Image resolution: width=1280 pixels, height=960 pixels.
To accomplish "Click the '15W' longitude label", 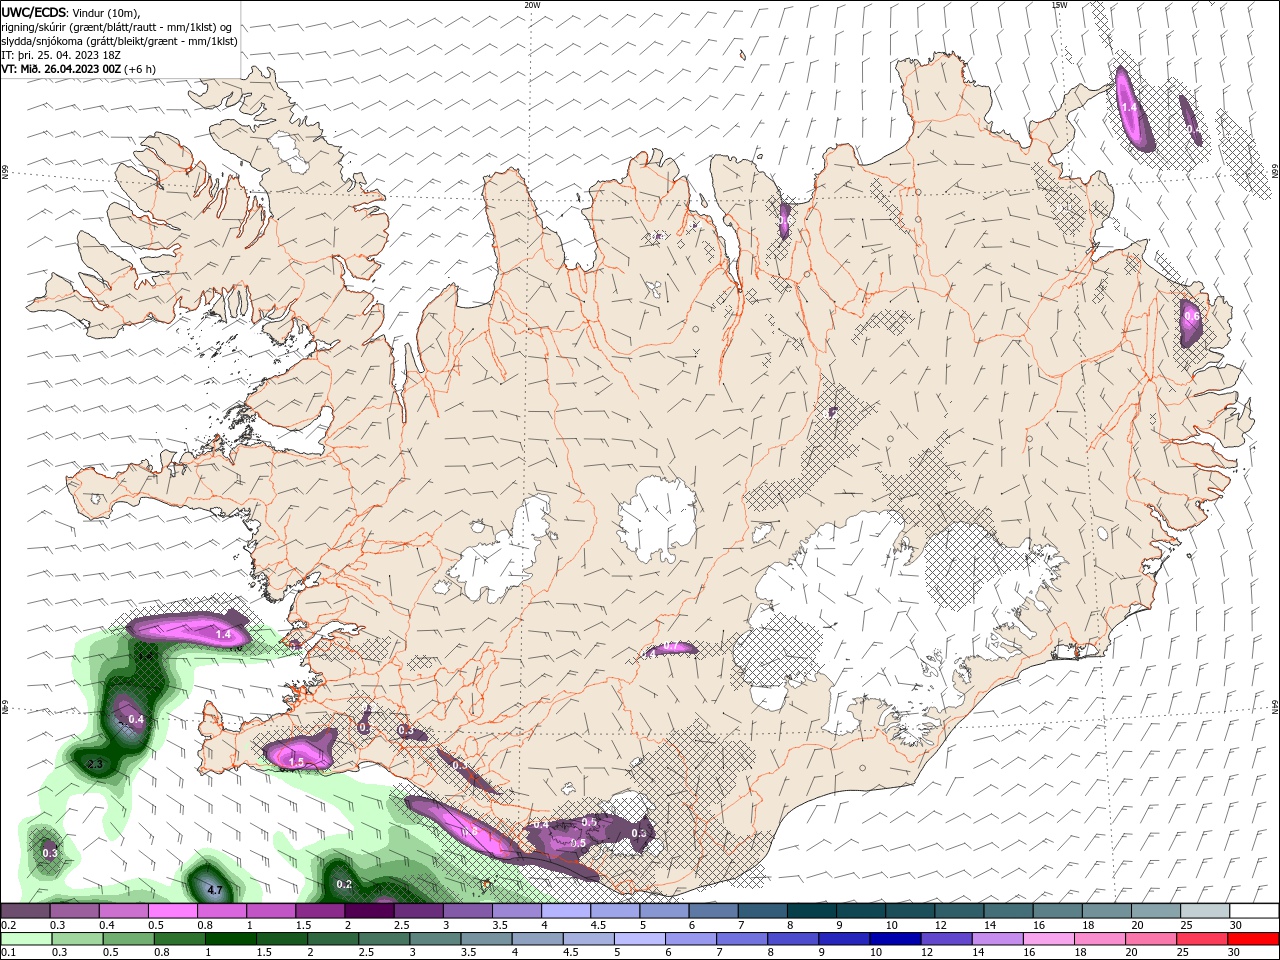I will click(1060, 5).
